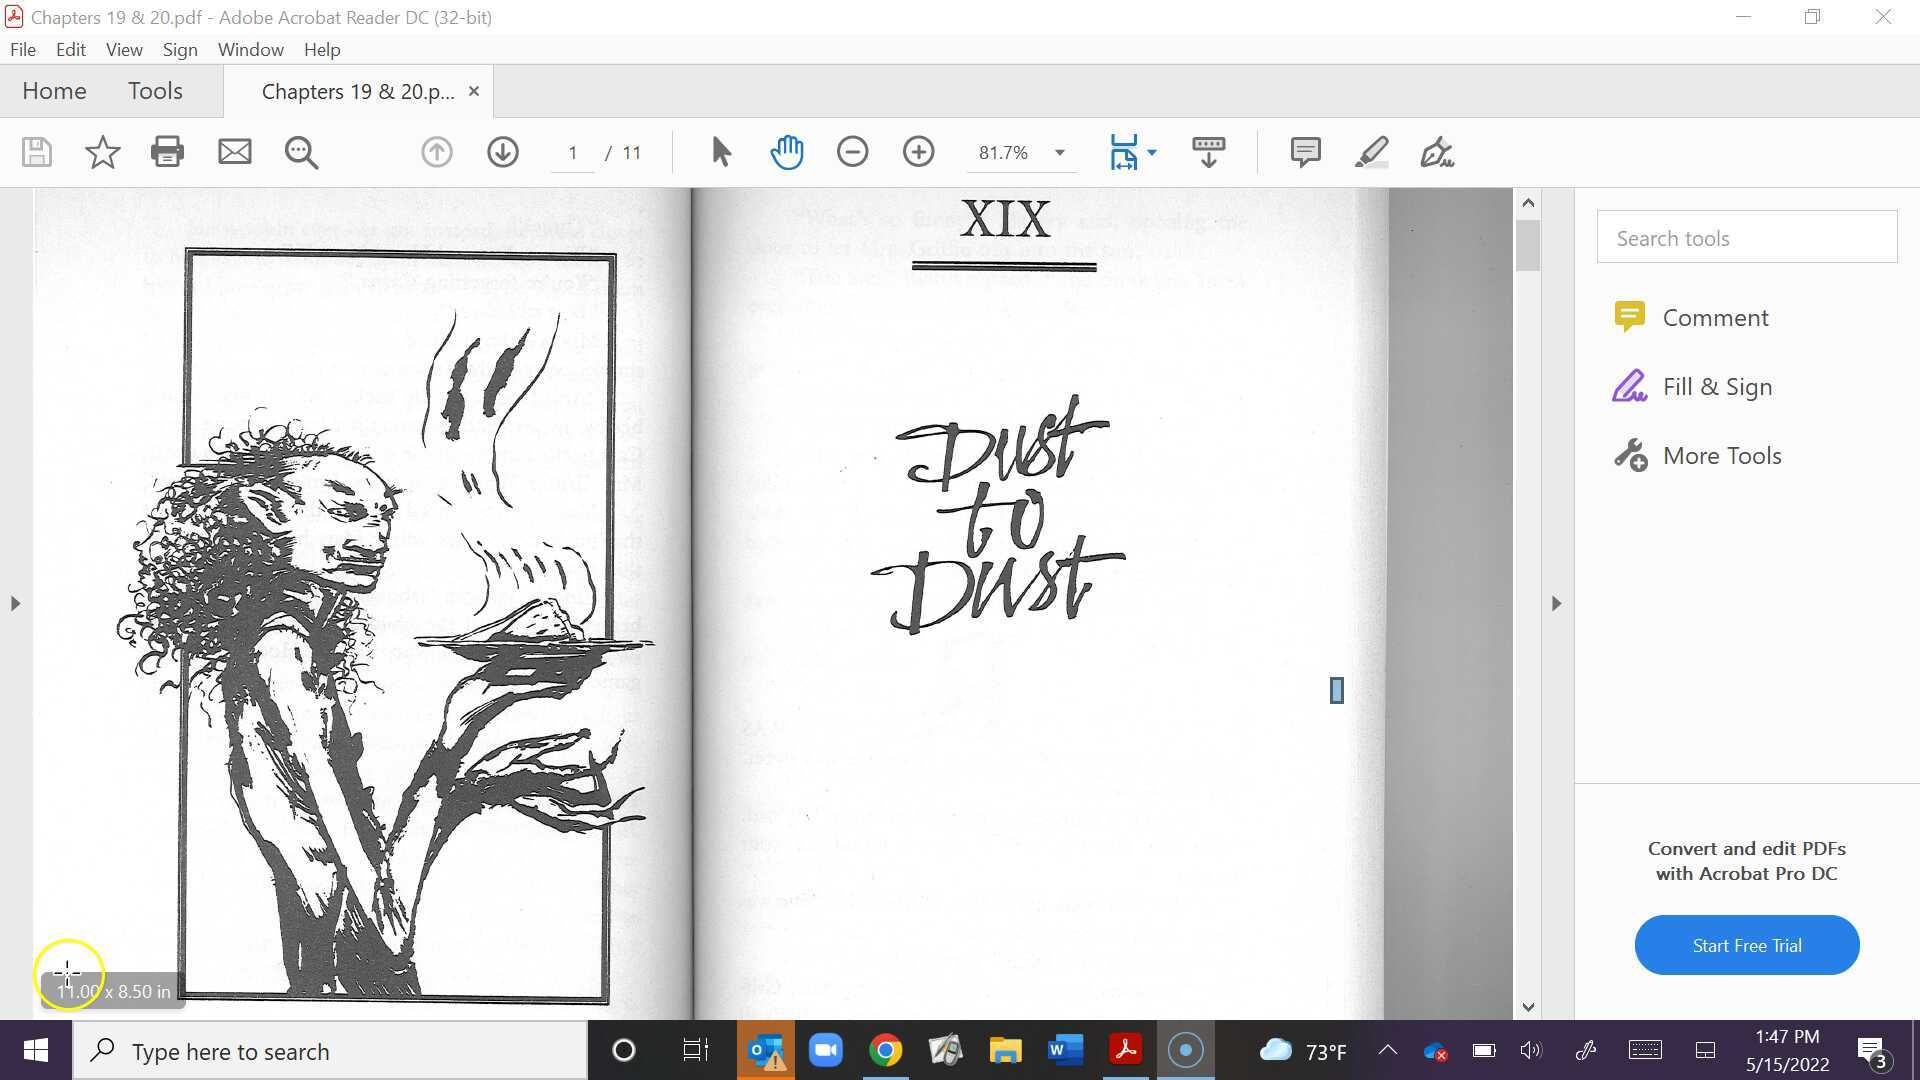The height and width of the screenshot is (1080, 1920).
Task: Open the zoom percentage dropdown
Action: coord(1059,153)
